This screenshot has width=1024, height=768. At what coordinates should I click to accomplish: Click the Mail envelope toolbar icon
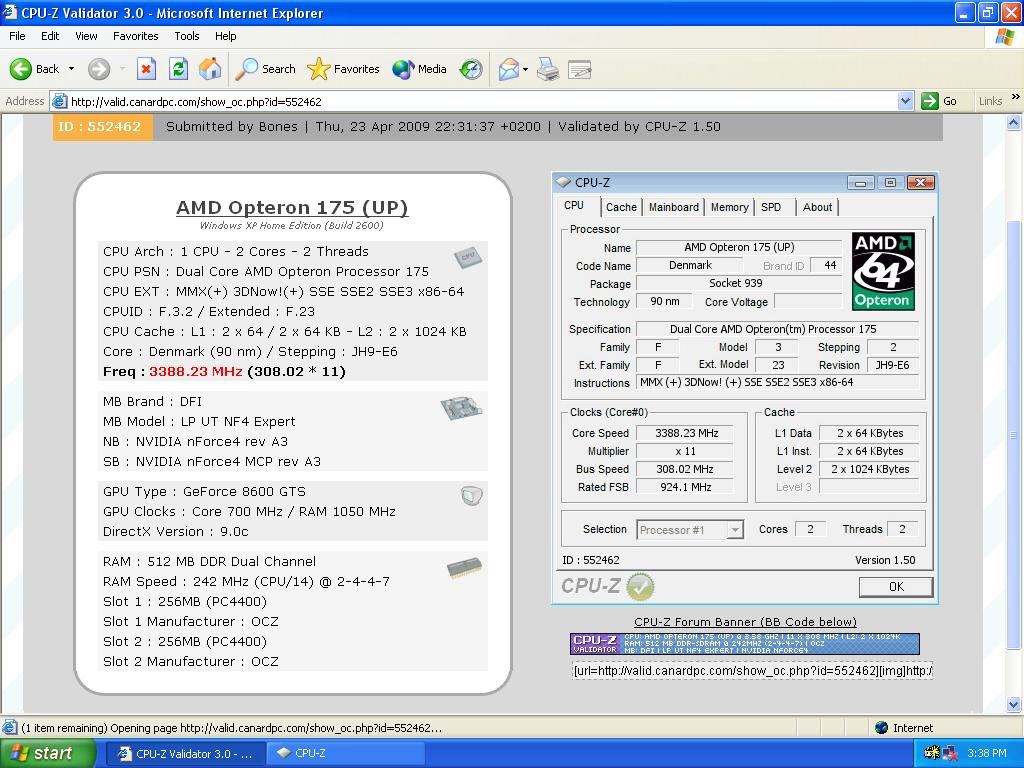(508, 69)
